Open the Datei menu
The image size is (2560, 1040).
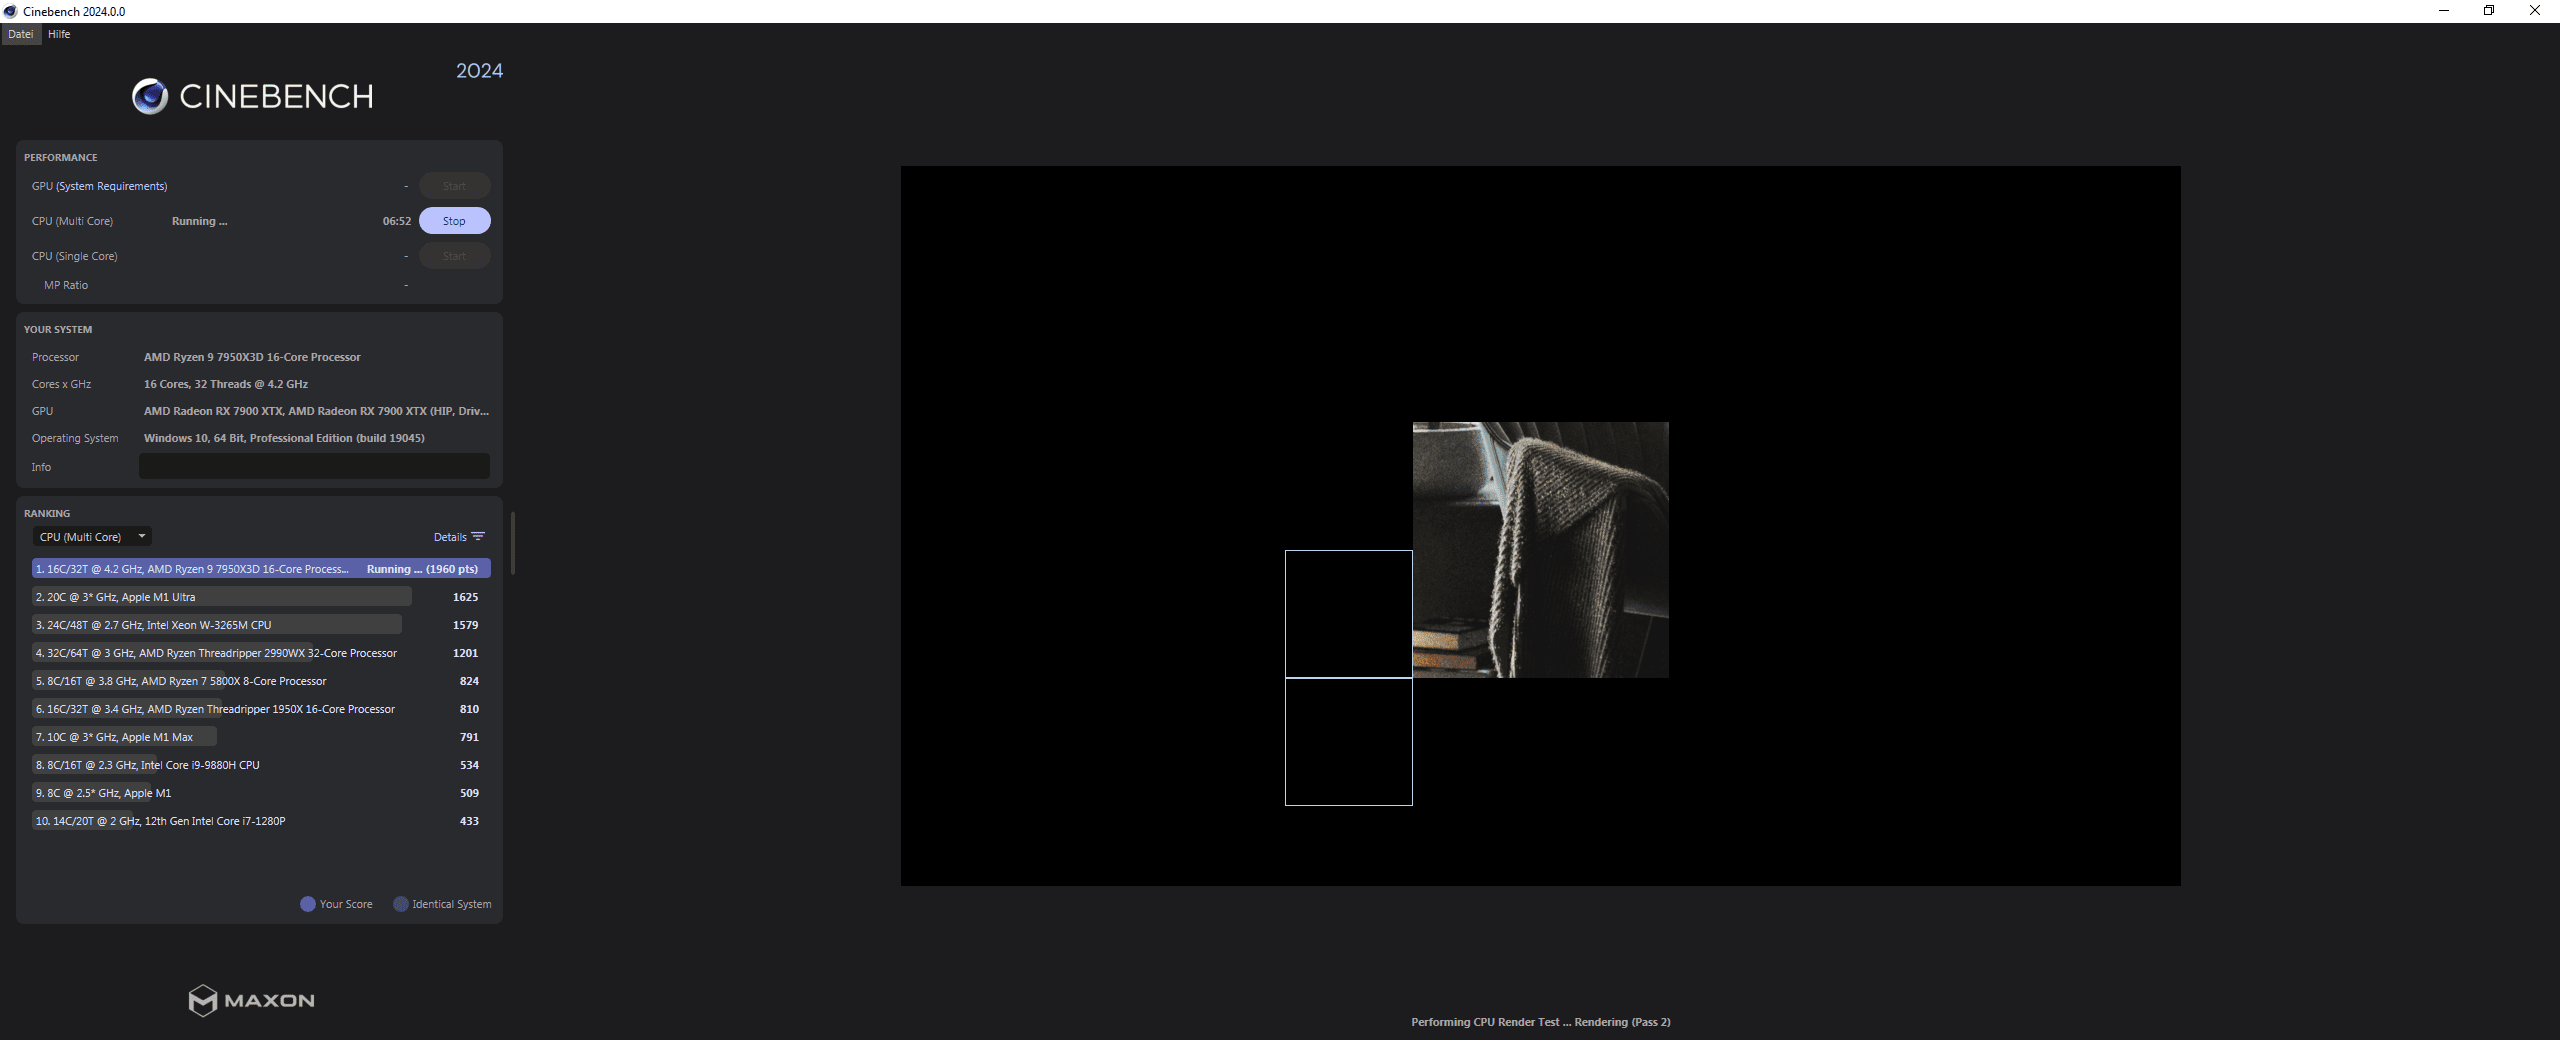point(21,34)
